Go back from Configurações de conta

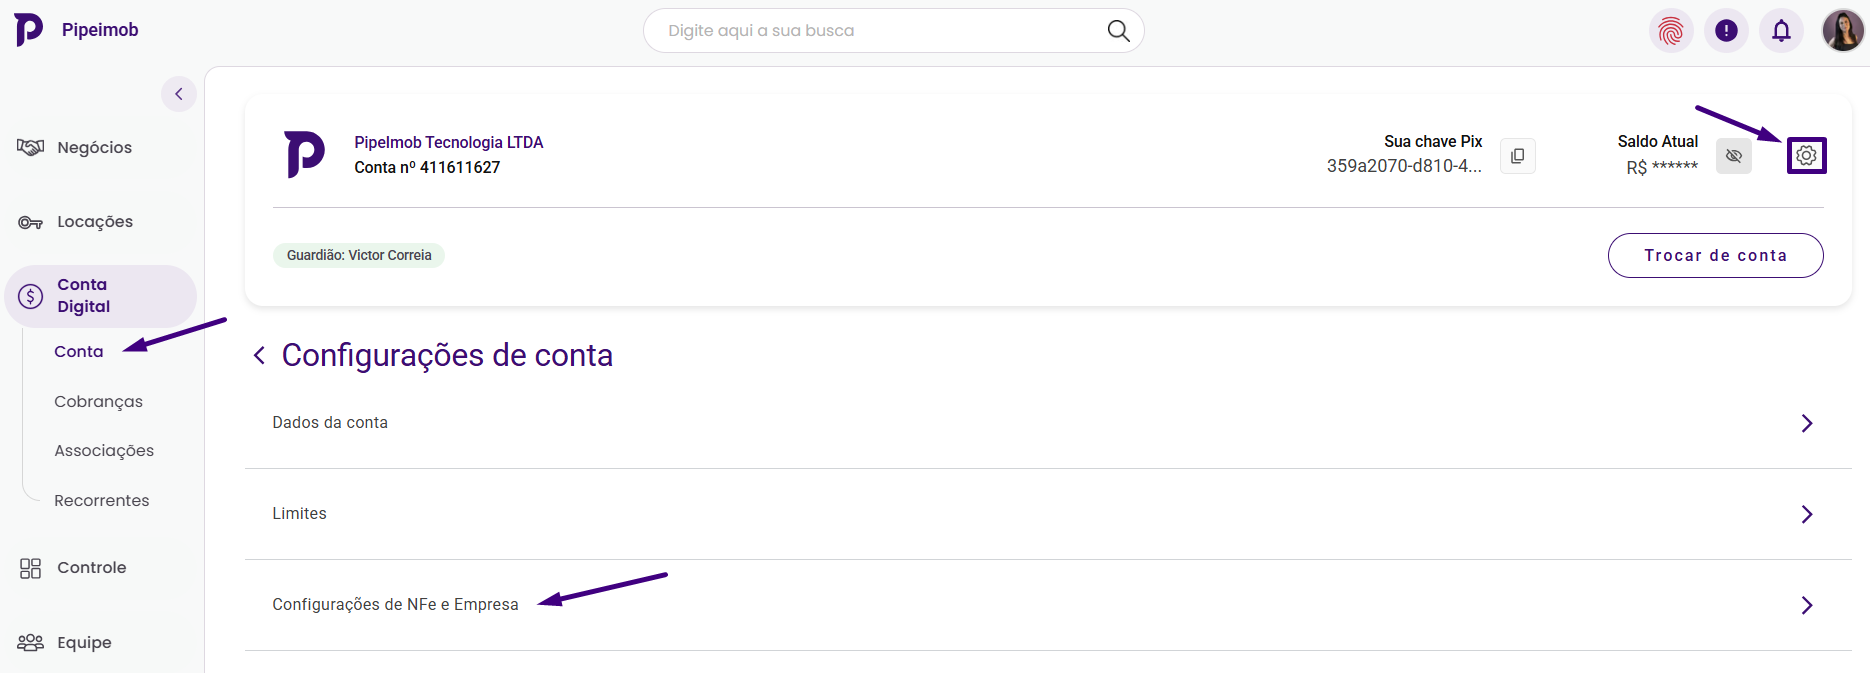click(x=259, y=356)
